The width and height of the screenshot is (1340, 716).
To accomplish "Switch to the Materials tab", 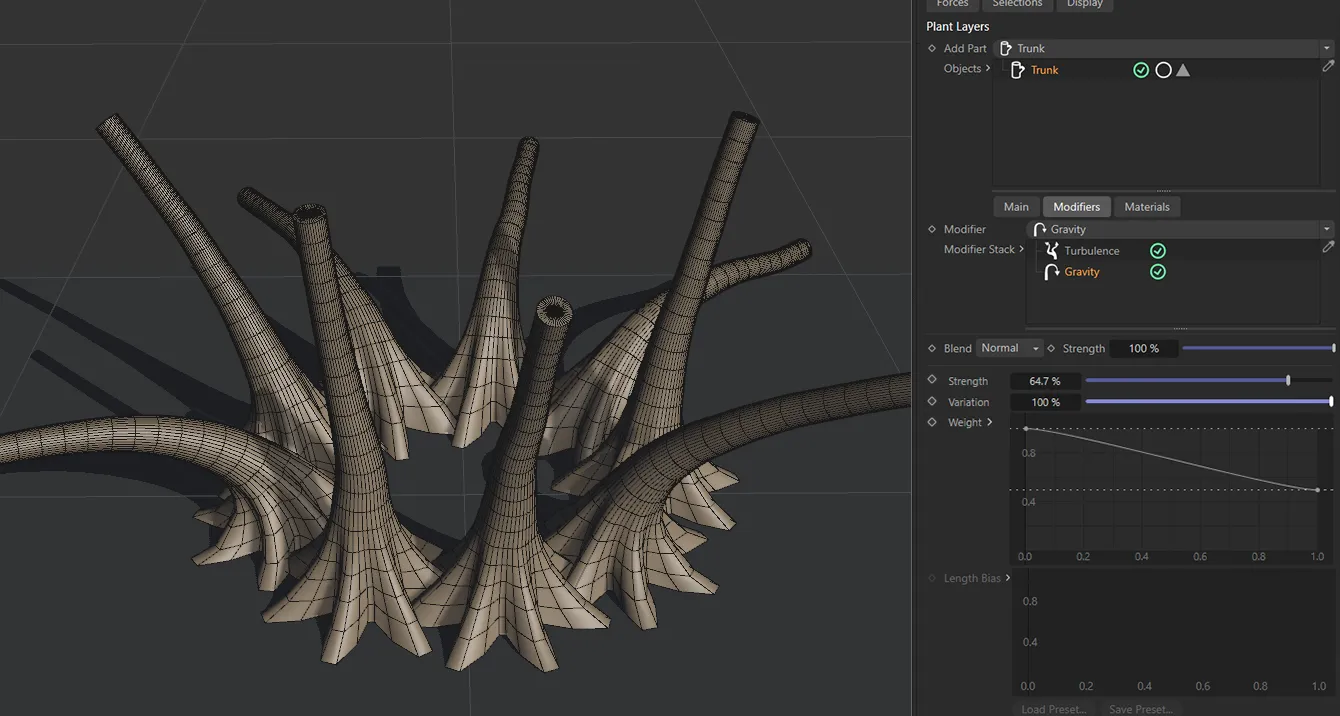I will pyautogui.click(x=1146, y=206).
